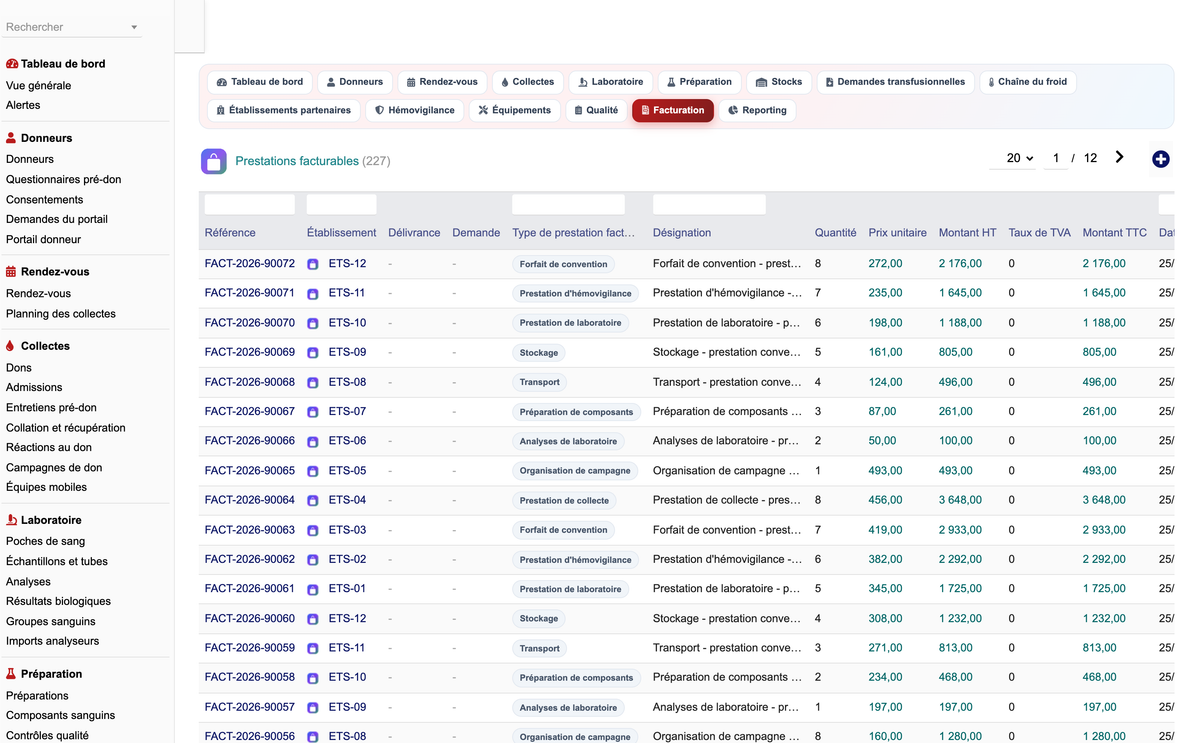This screenshot has height=743, width=1200.
Task: Open Demandes transfusionnelles tab
Action: coord(895,82)
